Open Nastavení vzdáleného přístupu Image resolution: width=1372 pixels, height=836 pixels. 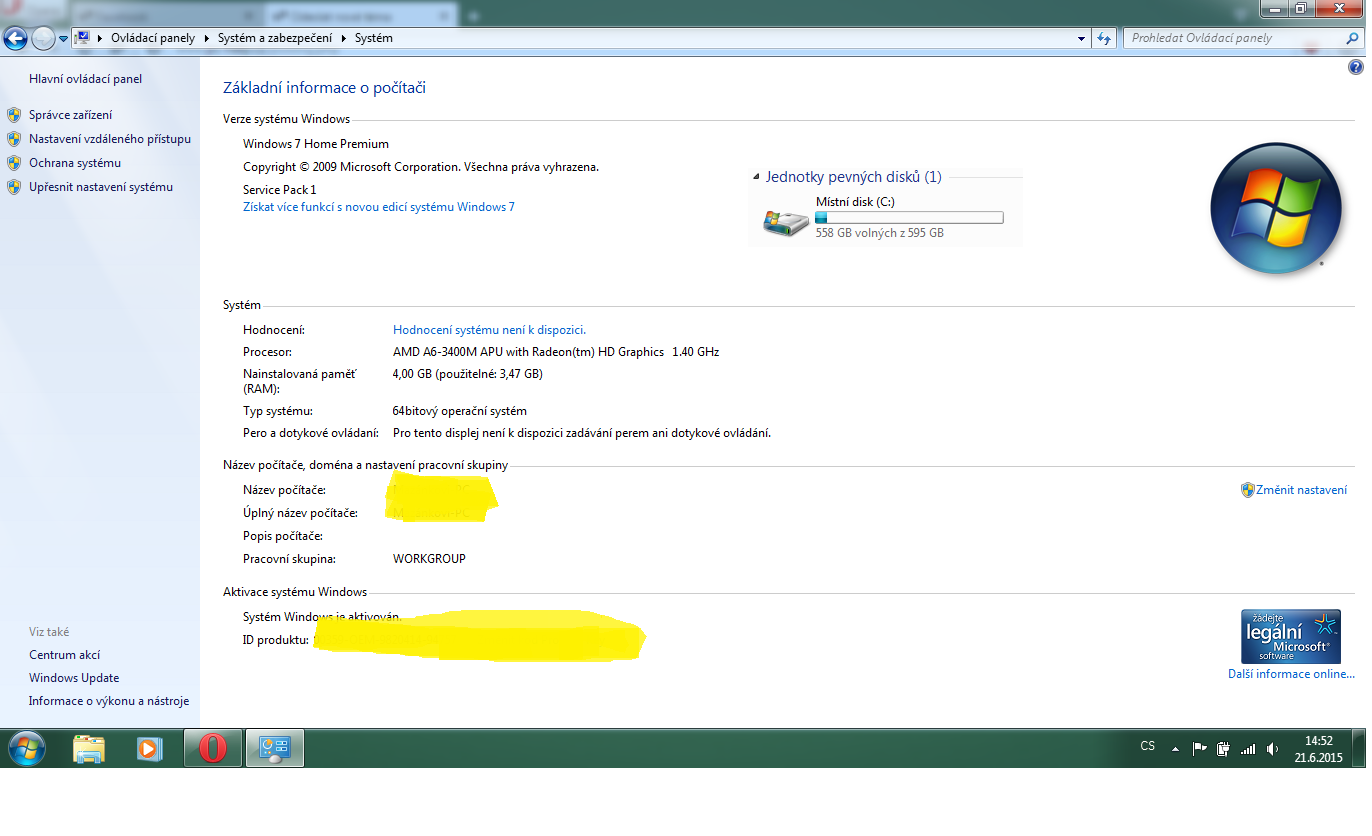[x=110, y=139]
